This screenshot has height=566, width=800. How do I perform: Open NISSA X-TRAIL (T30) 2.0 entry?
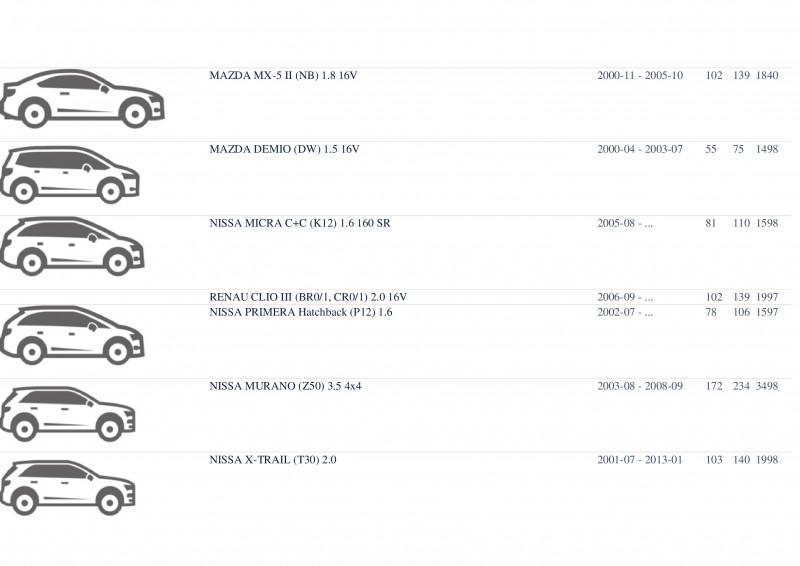click(x=272, y=460)
